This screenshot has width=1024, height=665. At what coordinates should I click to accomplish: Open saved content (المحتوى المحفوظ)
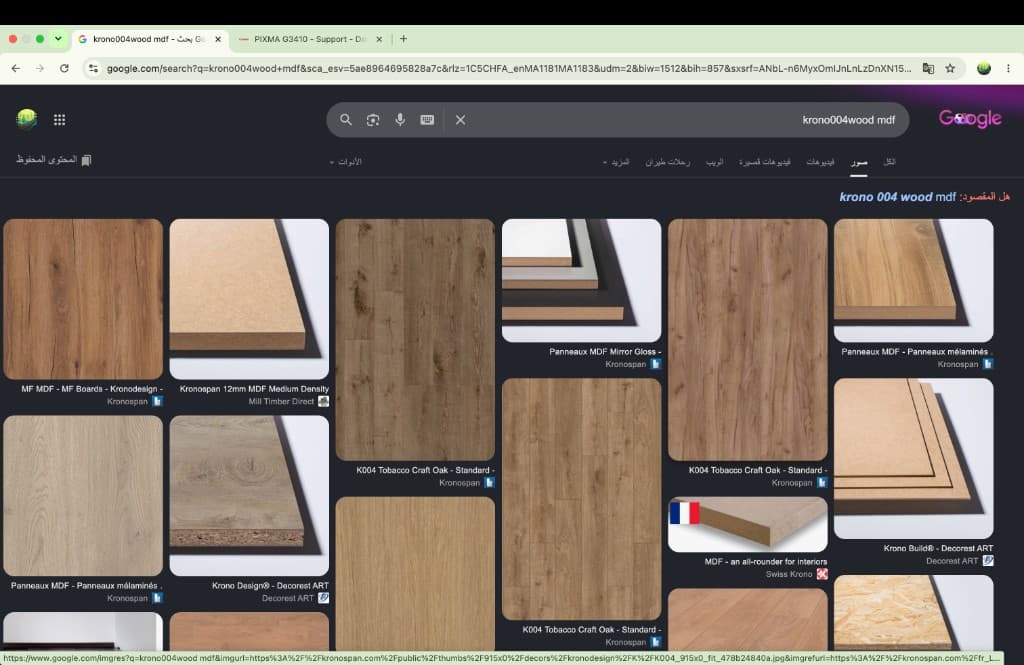tap(54, 160)
